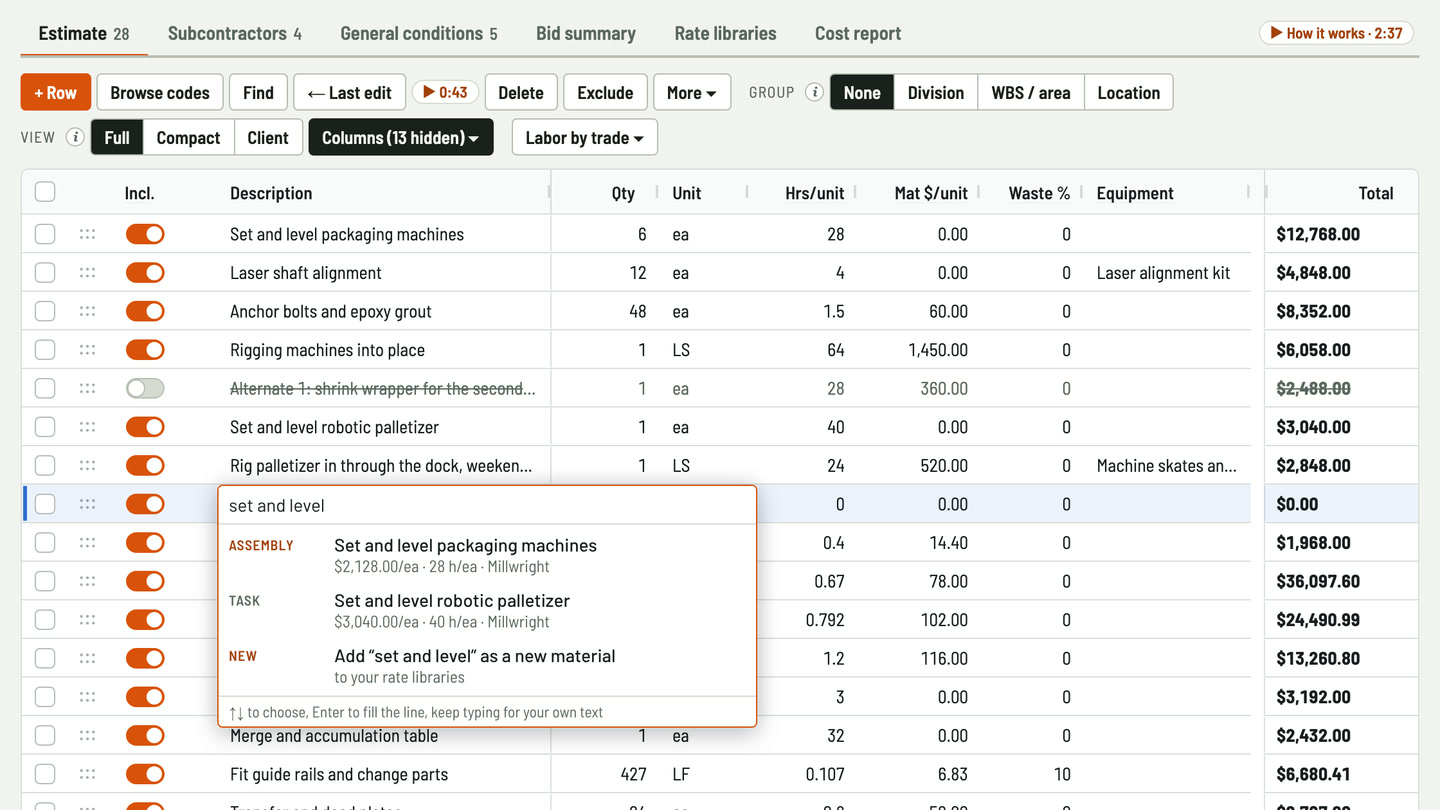
Task: Pick the Set and level robotic palletizer task suggestion
Action: 487,610
